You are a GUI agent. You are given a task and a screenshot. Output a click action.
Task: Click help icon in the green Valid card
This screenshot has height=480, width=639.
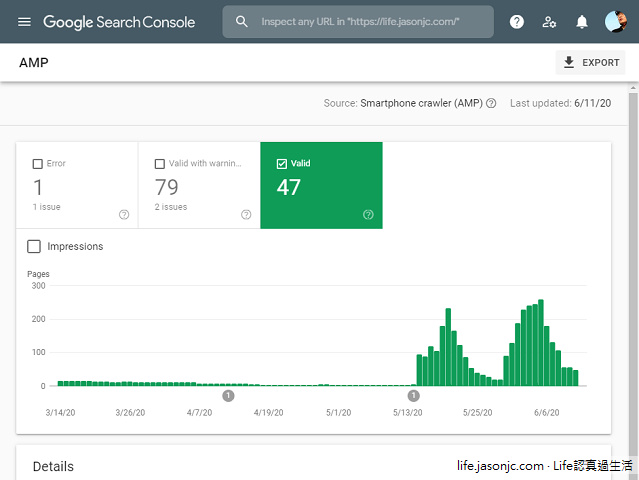[x=368, y=214]
